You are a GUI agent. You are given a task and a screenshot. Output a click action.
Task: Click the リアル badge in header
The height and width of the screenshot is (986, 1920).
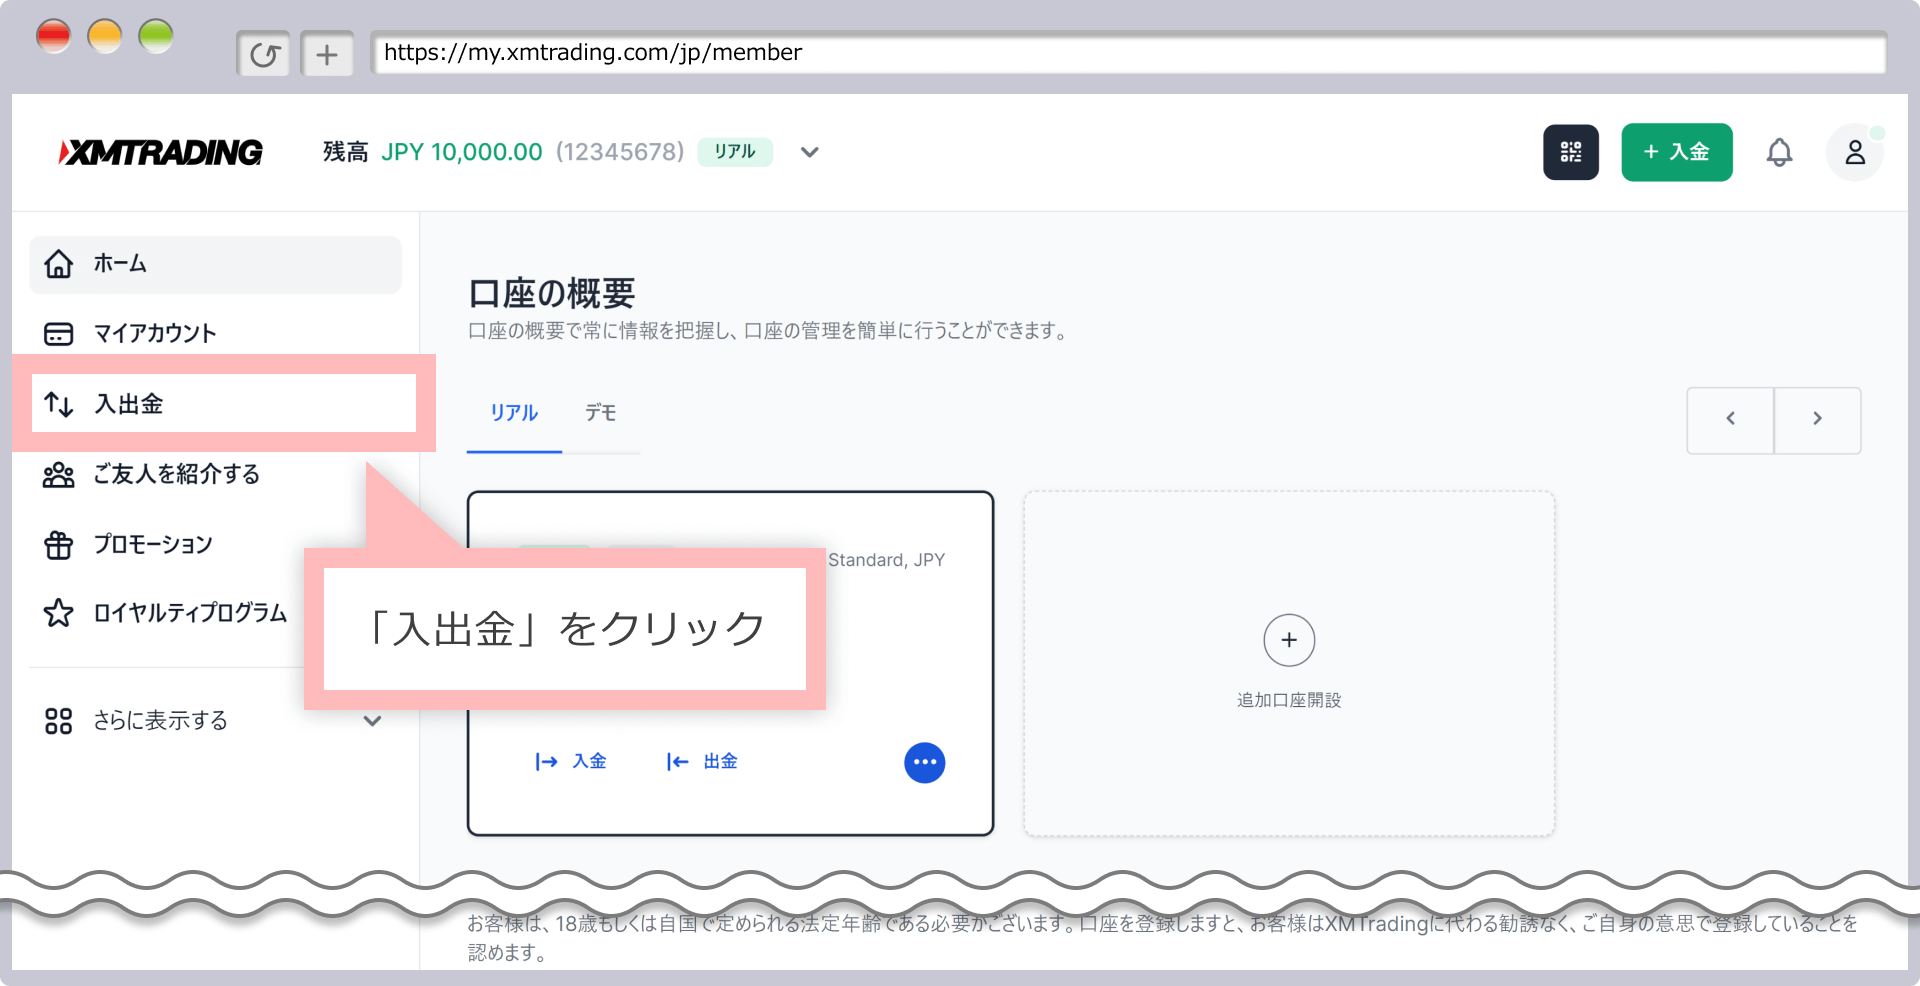735,152
